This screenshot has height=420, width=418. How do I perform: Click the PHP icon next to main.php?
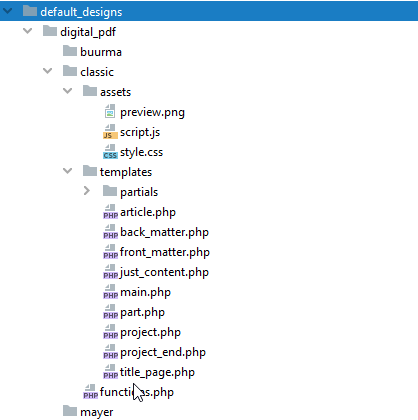click(x=110, y=292)
